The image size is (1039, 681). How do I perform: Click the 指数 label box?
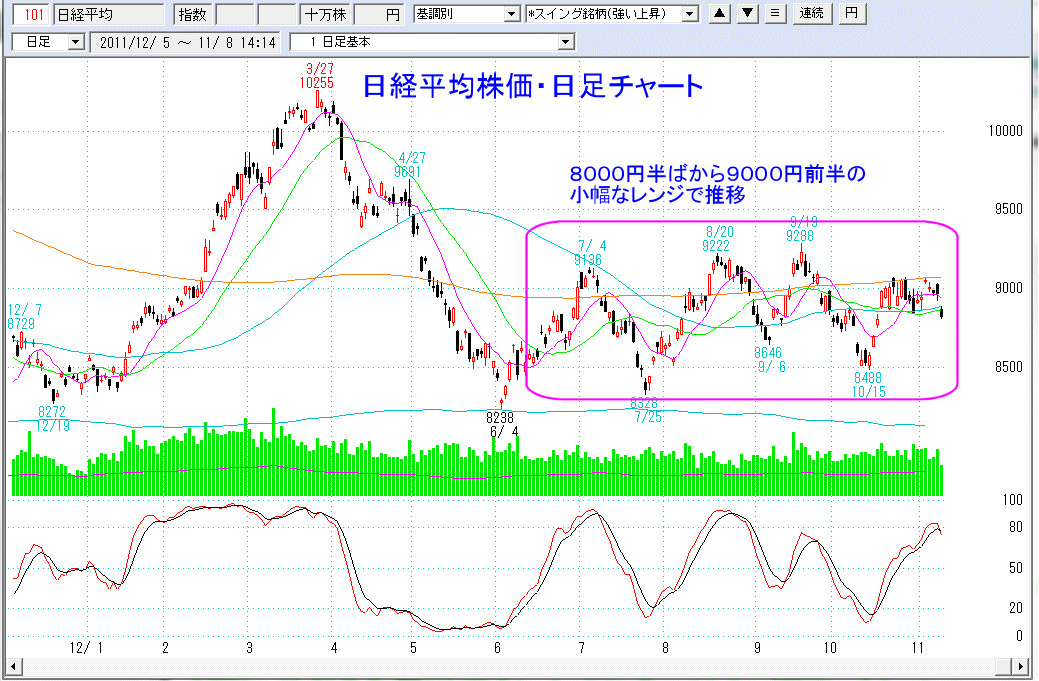(x=193, y=14)
